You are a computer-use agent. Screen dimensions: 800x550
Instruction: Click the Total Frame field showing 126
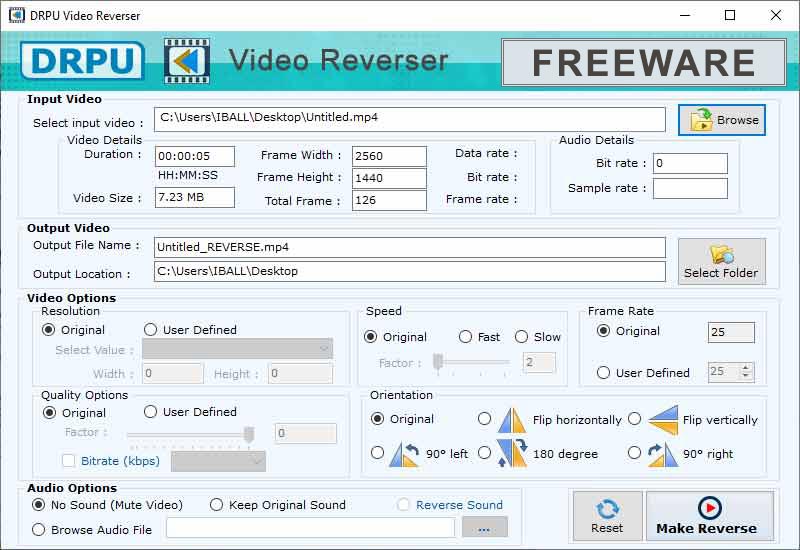click(x=389, y=201)
